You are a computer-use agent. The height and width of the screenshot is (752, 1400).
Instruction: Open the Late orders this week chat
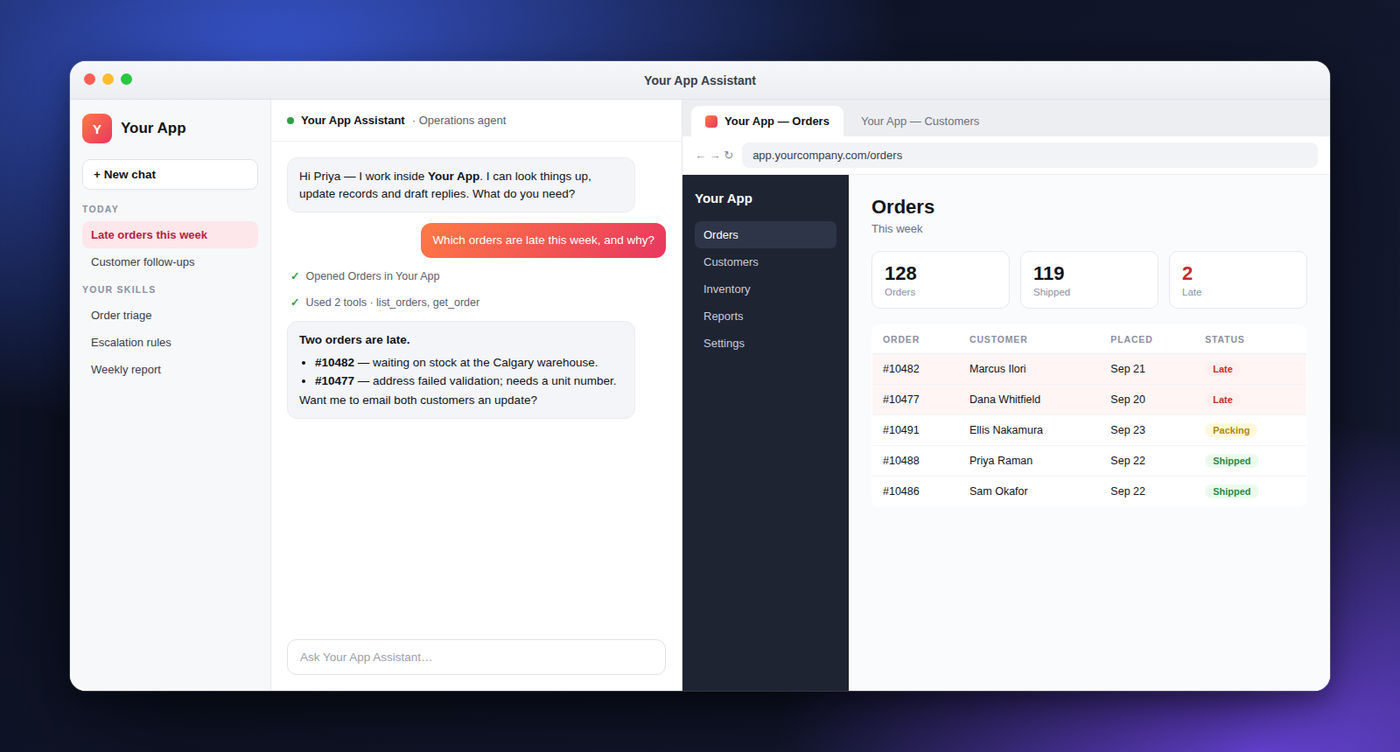[x=170, y=235]
